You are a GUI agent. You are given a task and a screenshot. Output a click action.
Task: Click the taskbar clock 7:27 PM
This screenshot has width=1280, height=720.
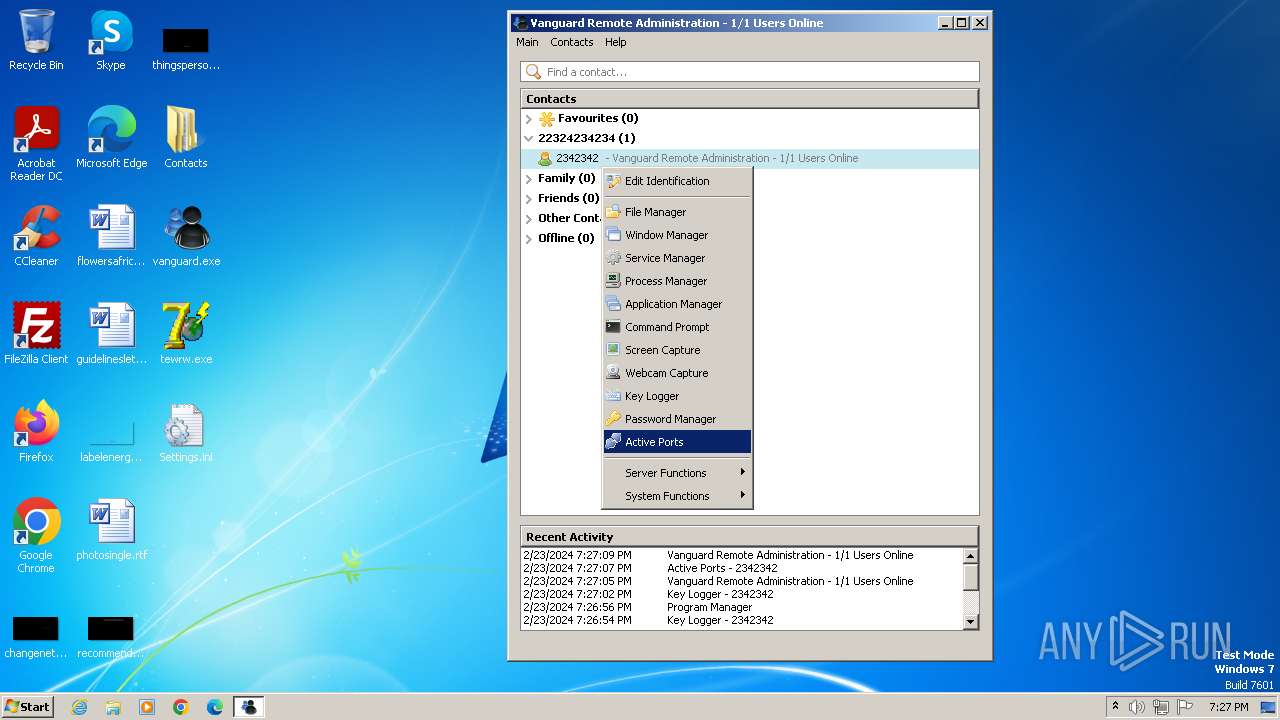pos(1229,707)
